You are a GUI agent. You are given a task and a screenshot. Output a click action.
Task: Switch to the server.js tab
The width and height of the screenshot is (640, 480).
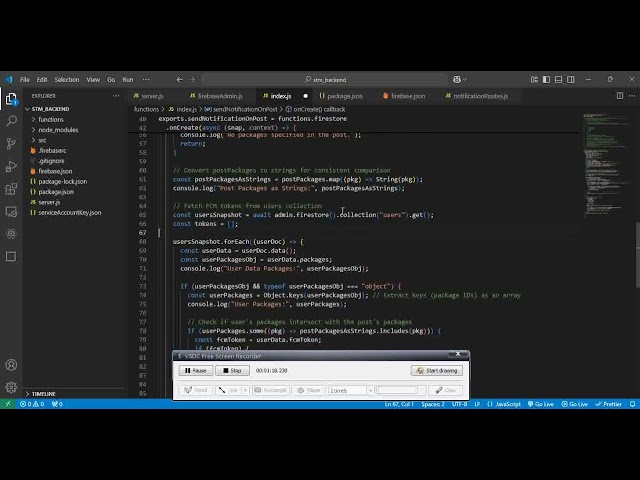pos(152,96)
